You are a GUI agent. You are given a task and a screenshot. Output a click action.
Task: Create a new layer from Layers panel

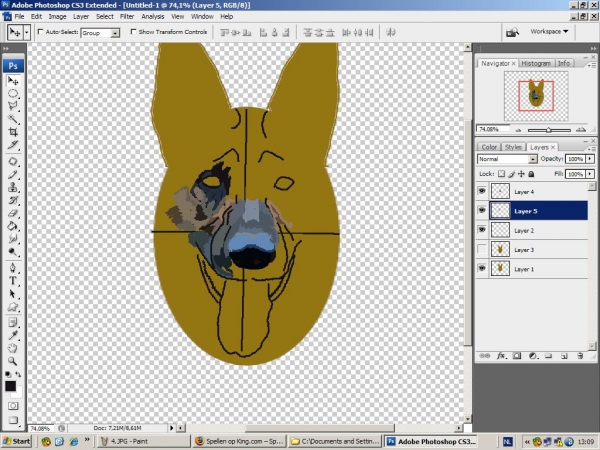coord(564,356)
